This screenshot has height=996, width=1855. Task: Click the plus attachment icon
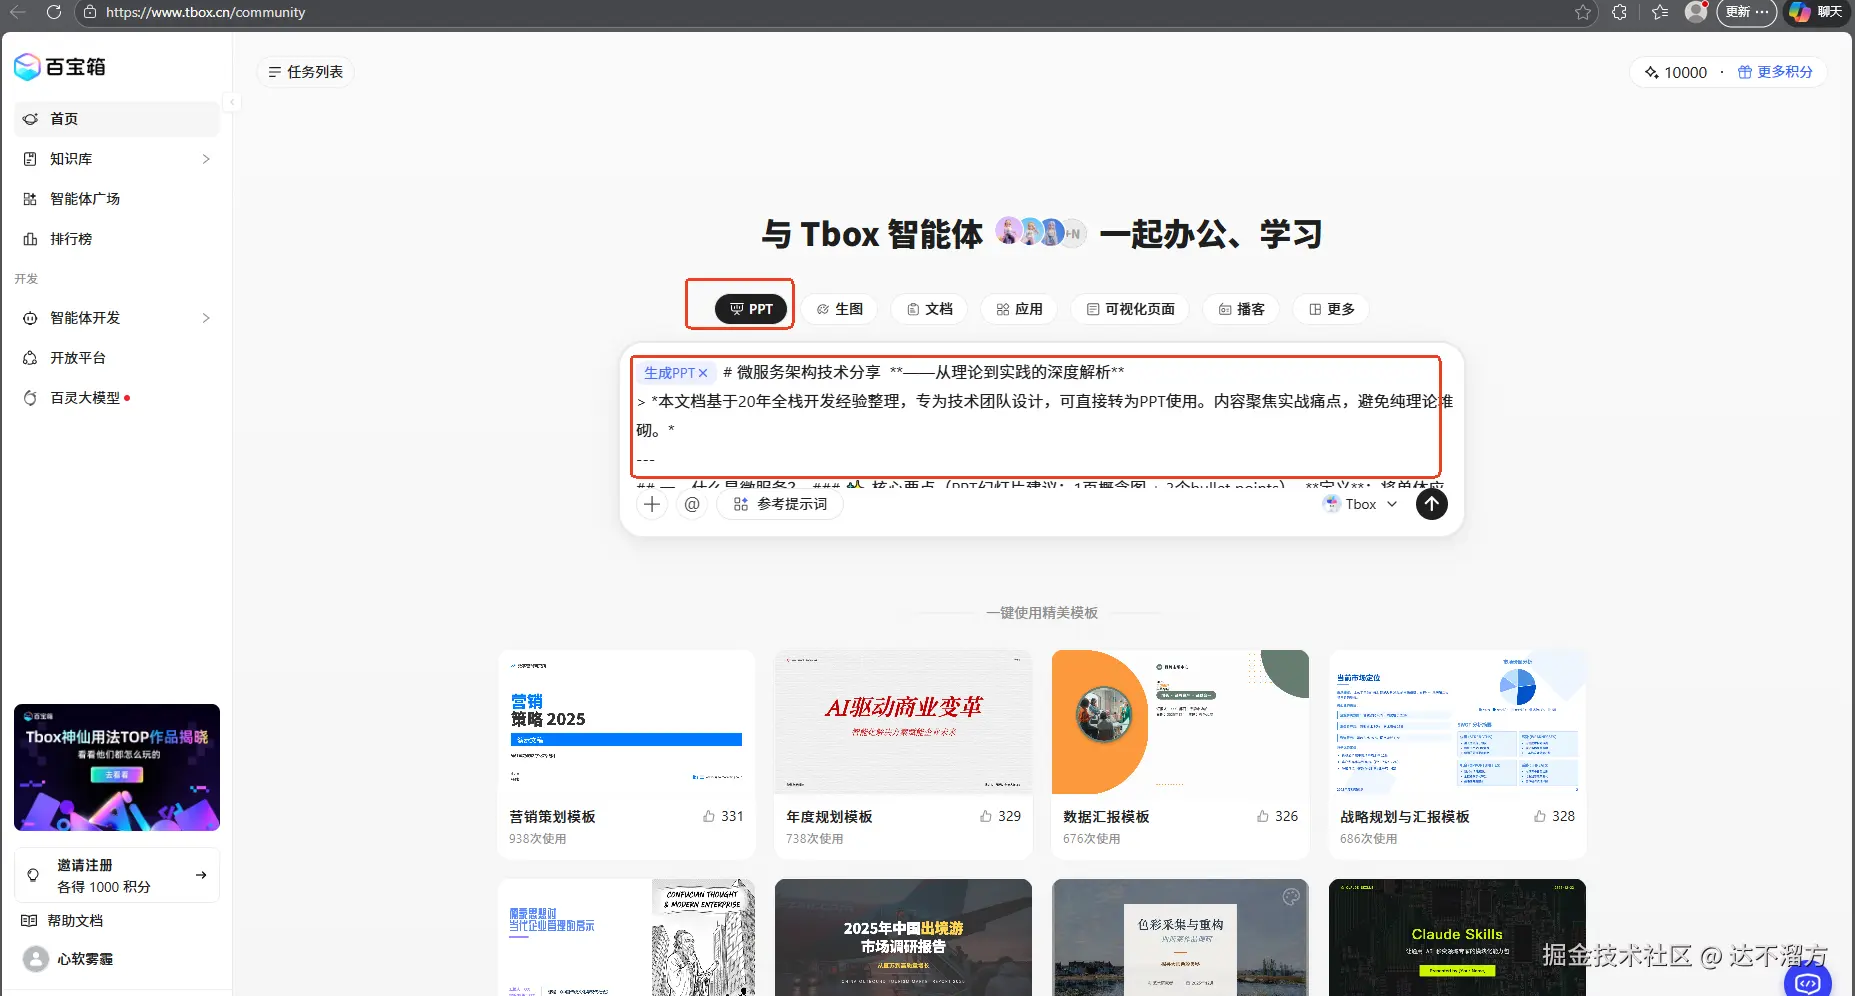[652, 504]
